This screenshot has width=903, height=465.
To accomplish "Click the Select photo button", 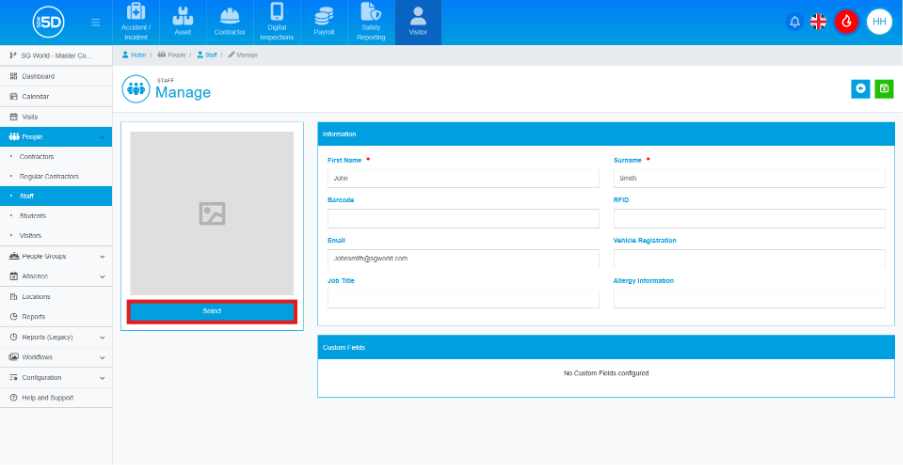I will click(212, 311).
